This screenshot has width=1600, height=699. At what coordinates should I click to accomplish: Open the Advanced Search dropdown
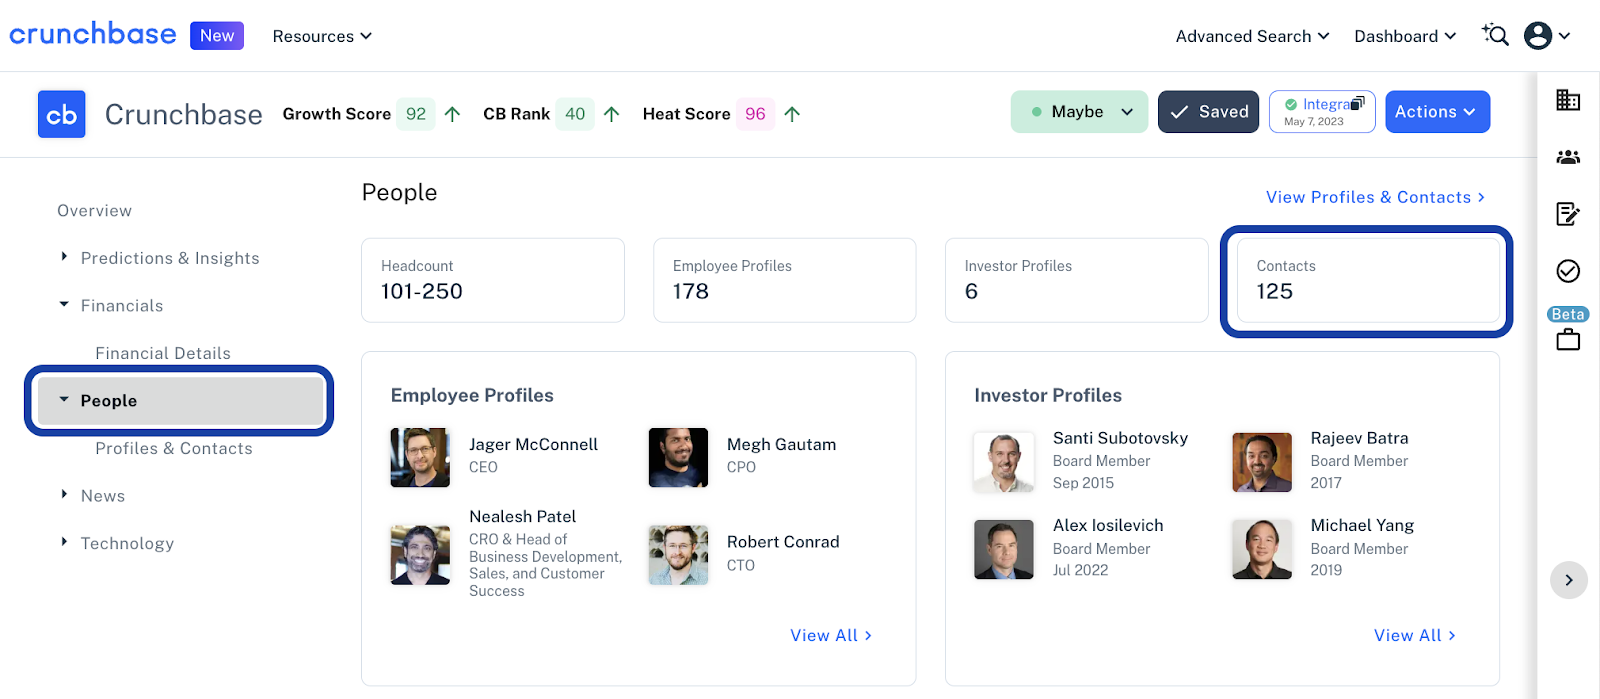(x=1252, y=36)
